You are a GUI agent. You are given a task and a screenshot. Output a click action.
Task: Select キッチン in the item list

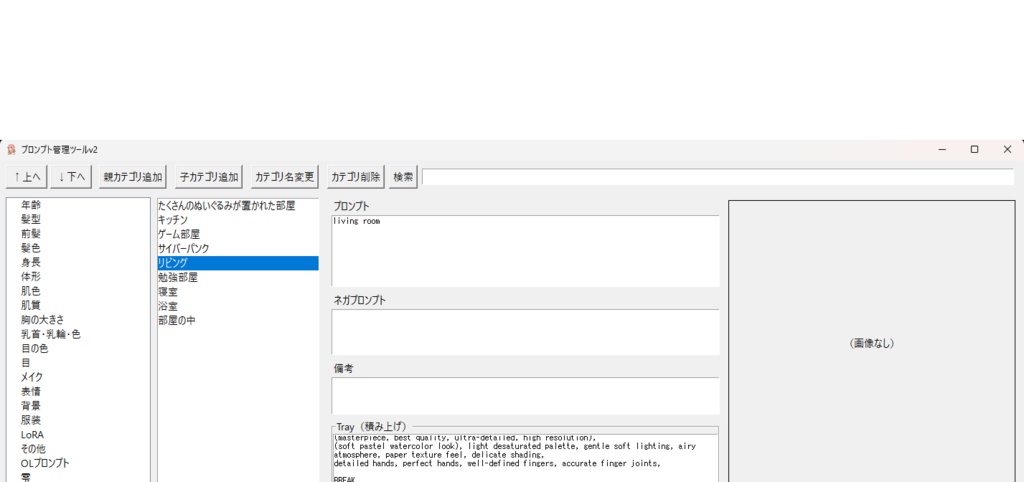238,220
